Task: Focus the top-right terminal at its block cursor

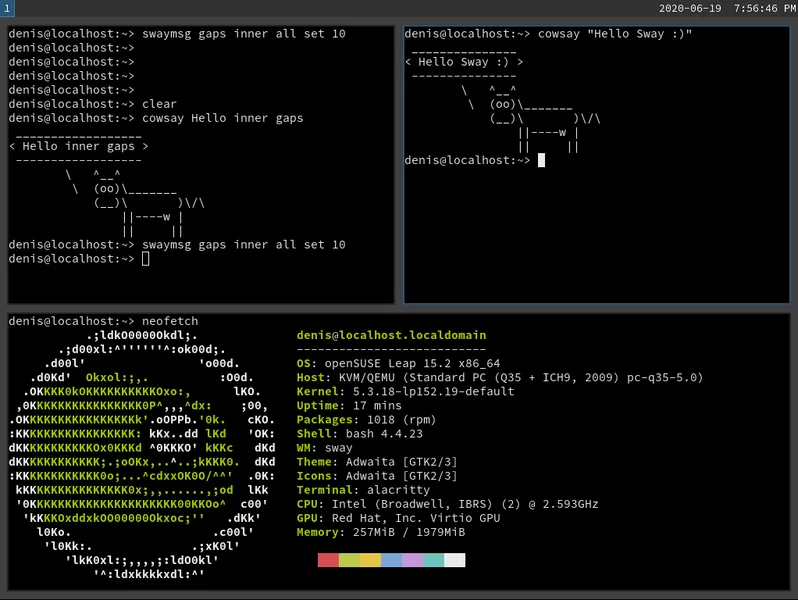Action: [541, 160]
